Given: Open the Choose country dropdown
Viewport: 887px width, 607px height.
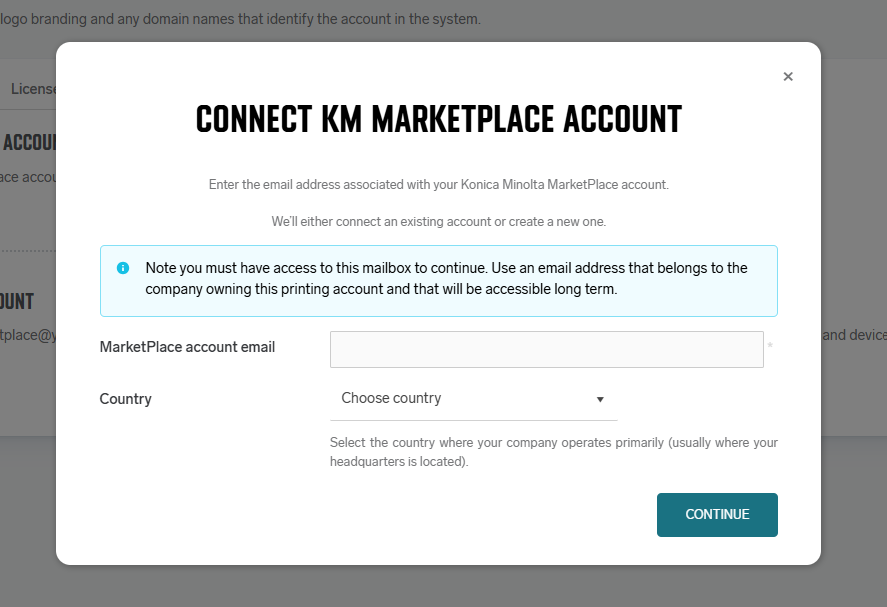Looking at the screenshot, I should [473, 399].
